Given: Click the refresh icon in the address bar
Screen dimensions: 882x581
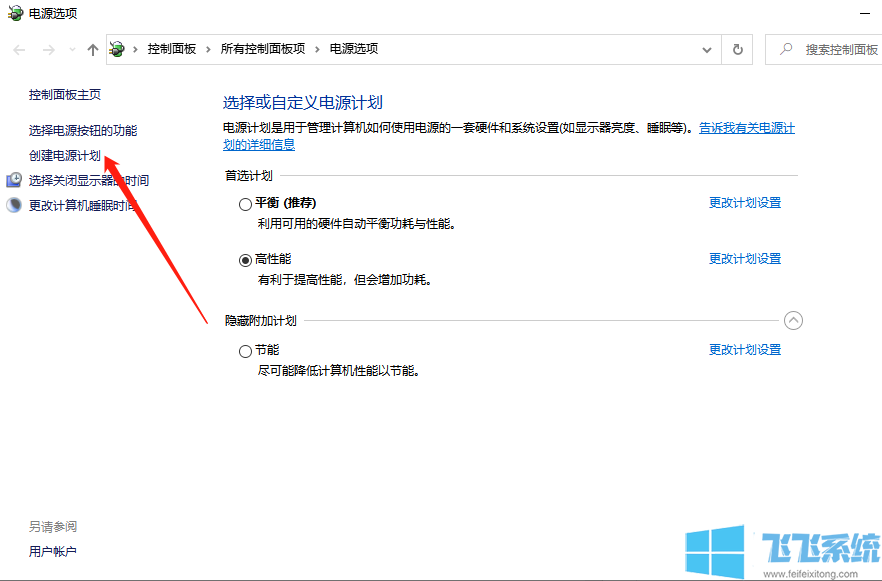Looking at the screenshot, I should (737, 48).
